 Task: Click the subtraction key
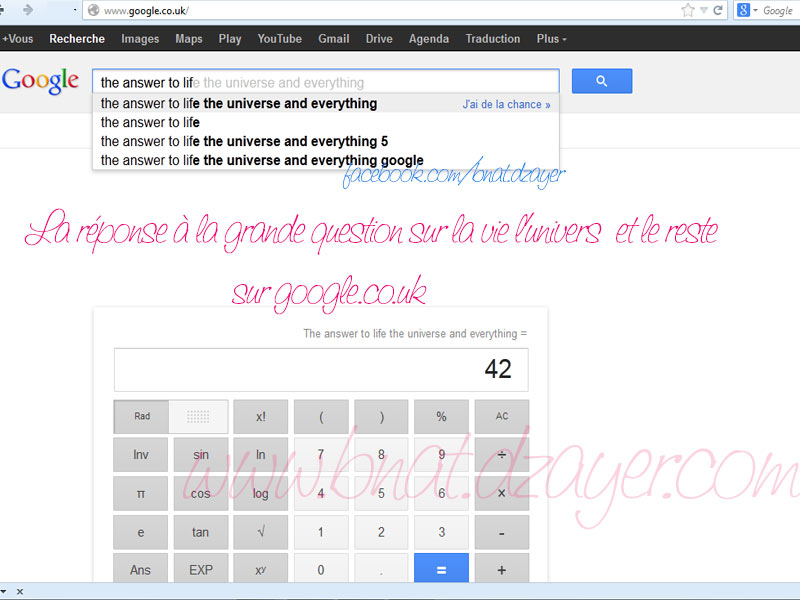coord(502,532)
